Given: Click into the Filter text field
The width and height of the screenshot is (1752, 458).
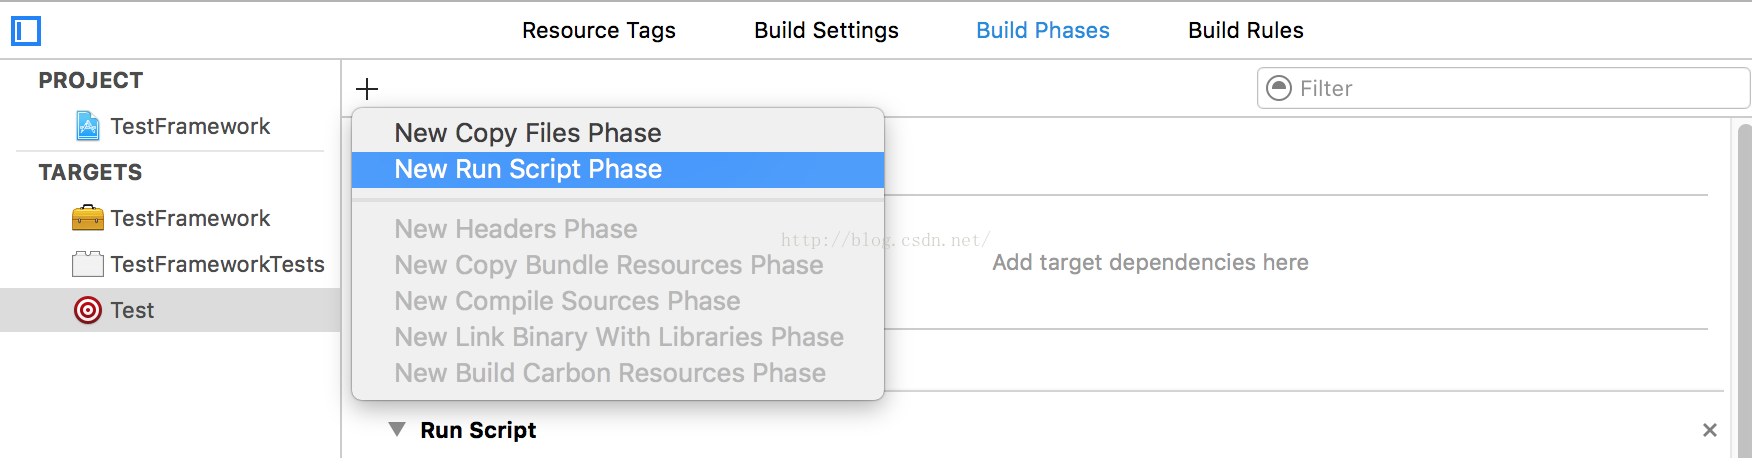Looking at the screenshot, I should (x=1503, y=88).
